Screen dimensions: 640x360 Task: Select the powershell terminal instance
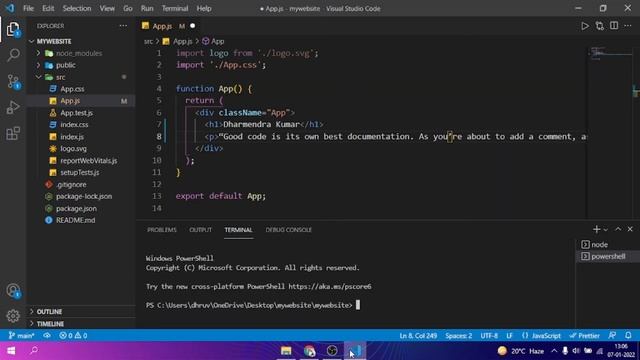pyautogui.click(x=607, y=256)
